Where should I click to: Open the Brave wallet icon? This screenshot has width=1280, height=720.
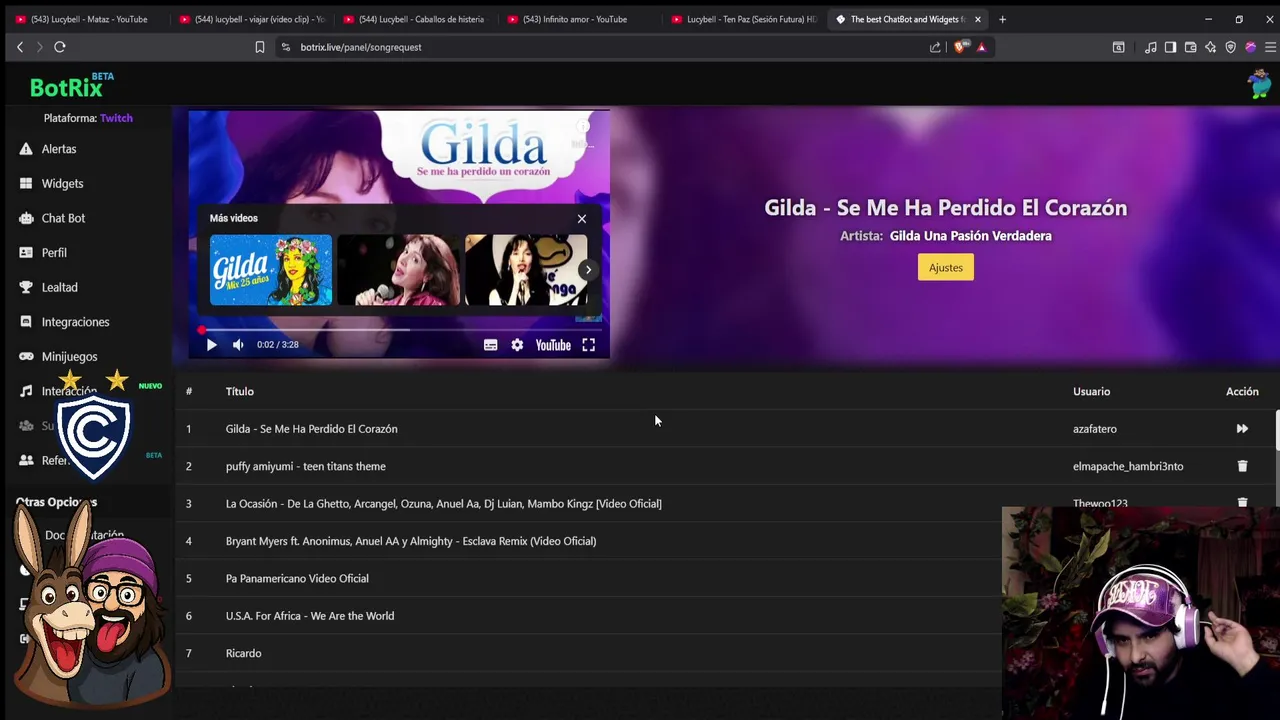pyautogui.click(x=1190, y=47)
